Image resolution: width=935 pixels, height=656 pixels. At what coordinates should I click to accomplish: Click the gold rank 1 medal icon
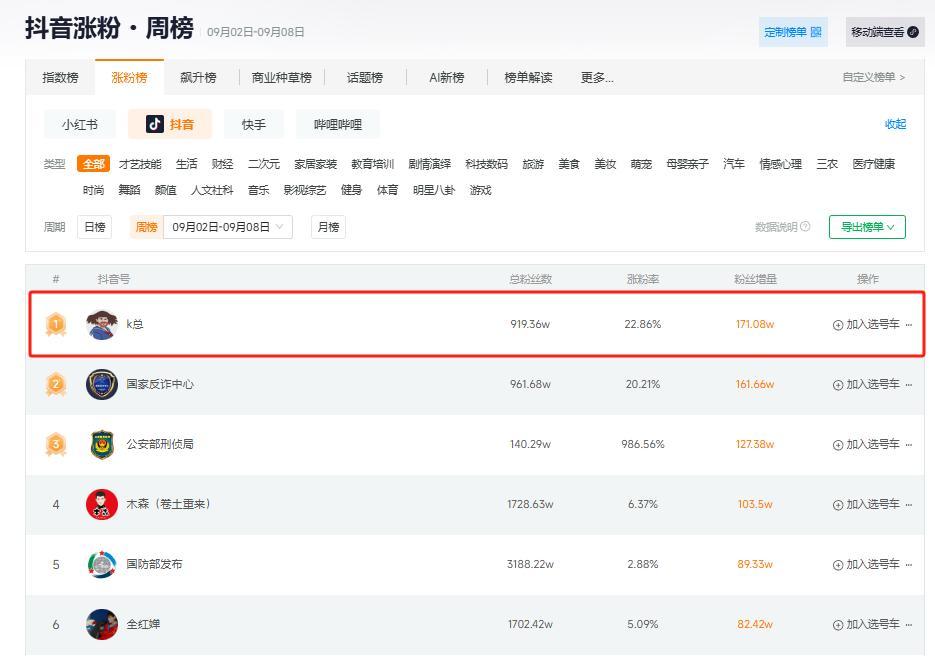pos(56,324)
